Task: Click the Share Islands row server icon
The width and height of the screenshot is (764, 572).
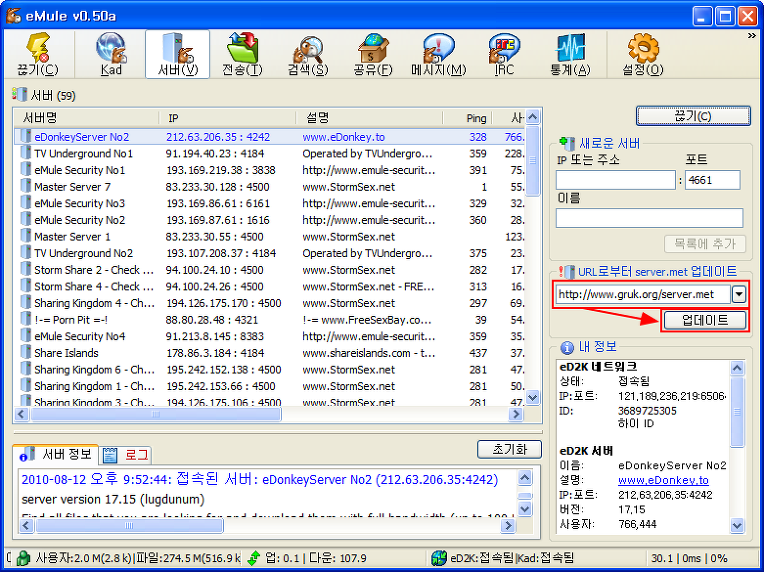Action: pos(25,353)
